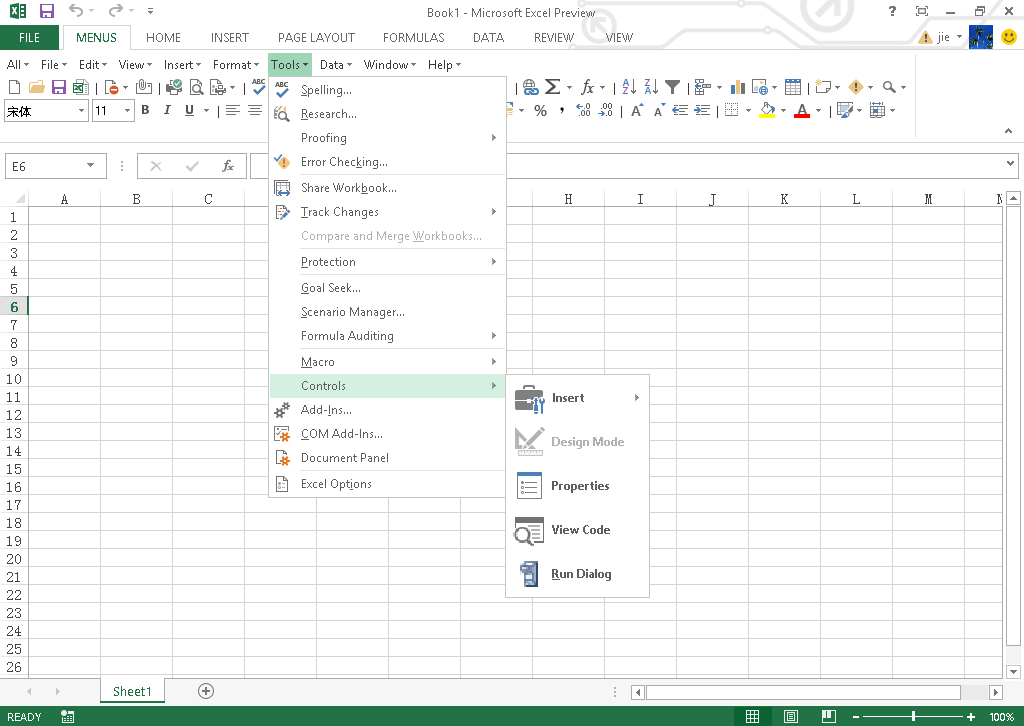Click the Open folder icon in toolbar
Image resolution: width=1024 pixels, height=726 pixels.
point(37,87)
